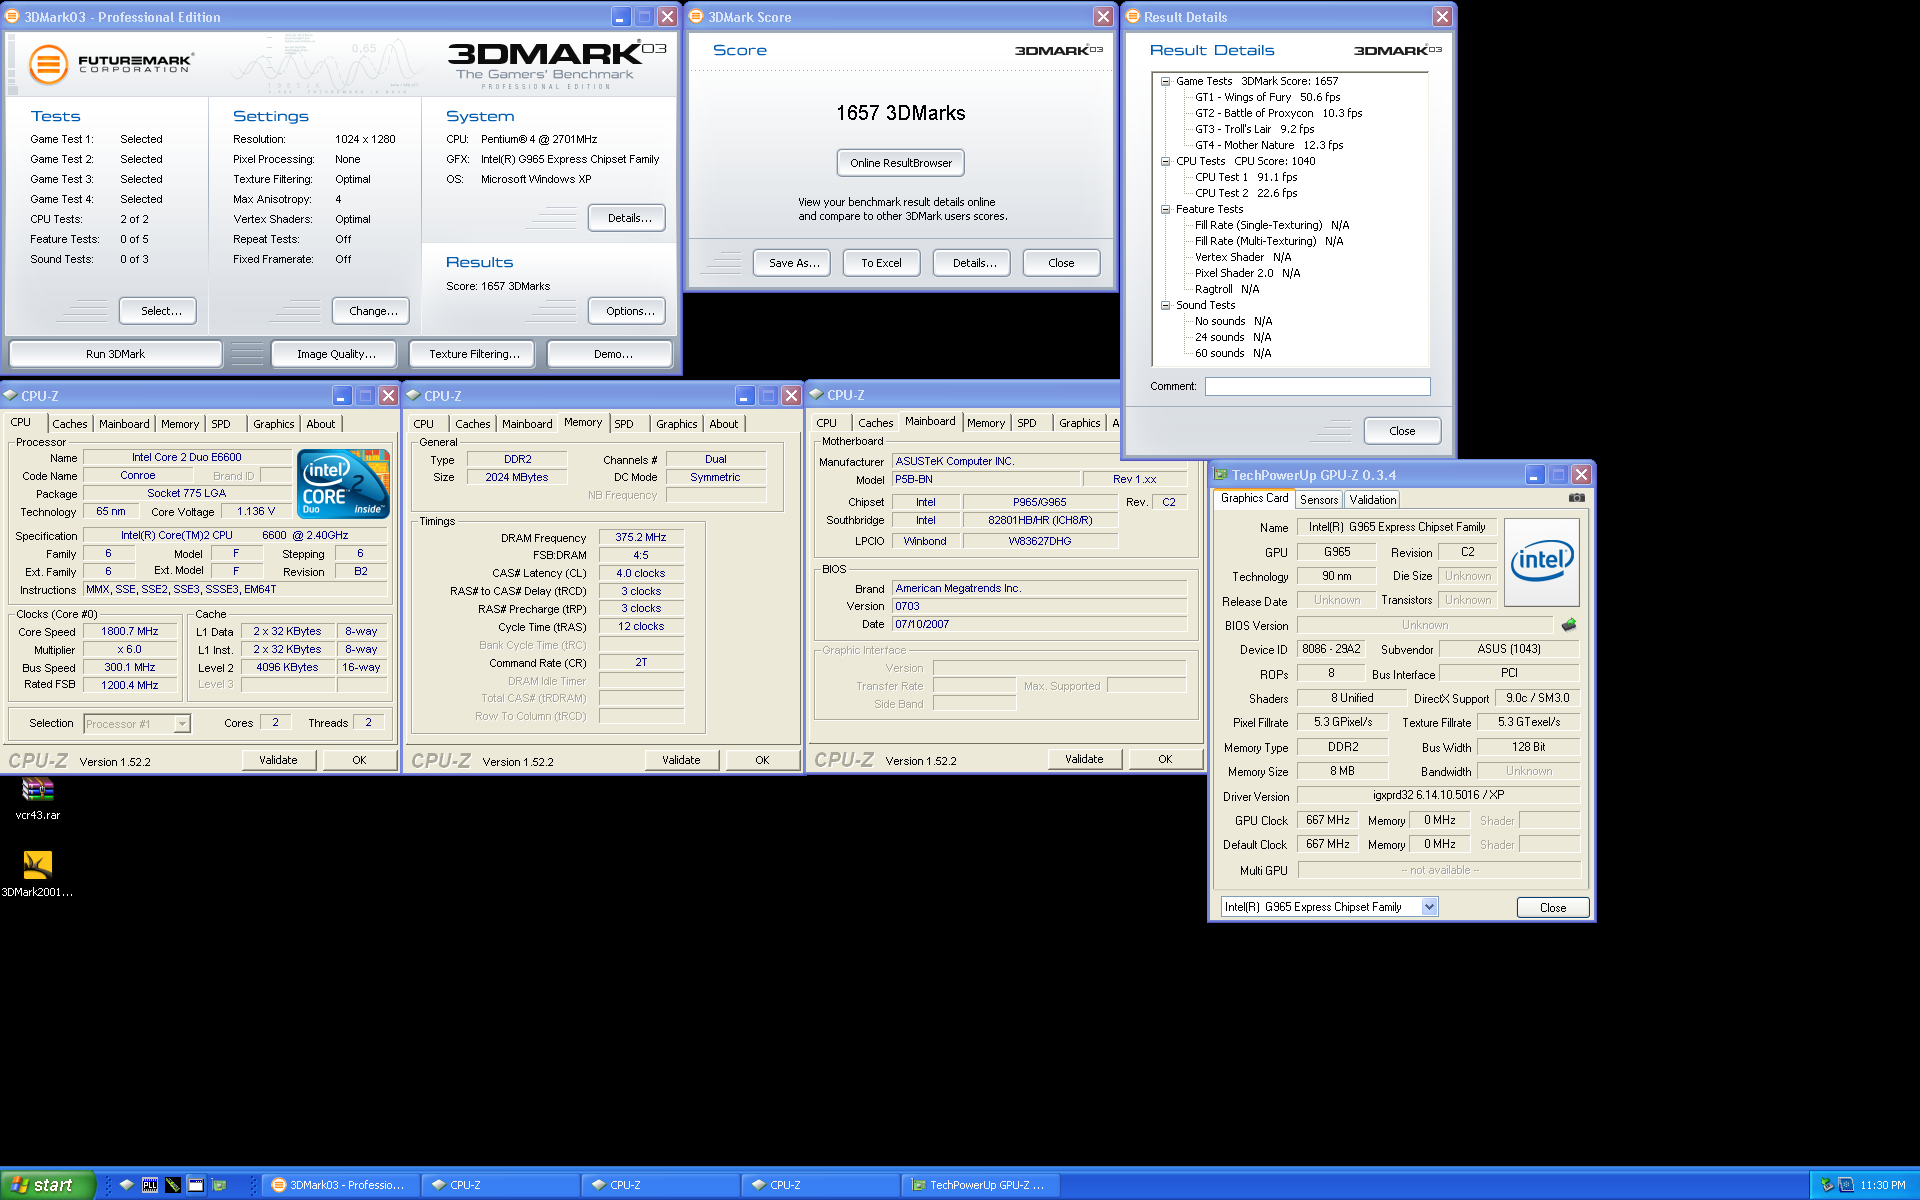Click the Futuremark Corporation logo

pyautogui.click(x=111, y=64)
